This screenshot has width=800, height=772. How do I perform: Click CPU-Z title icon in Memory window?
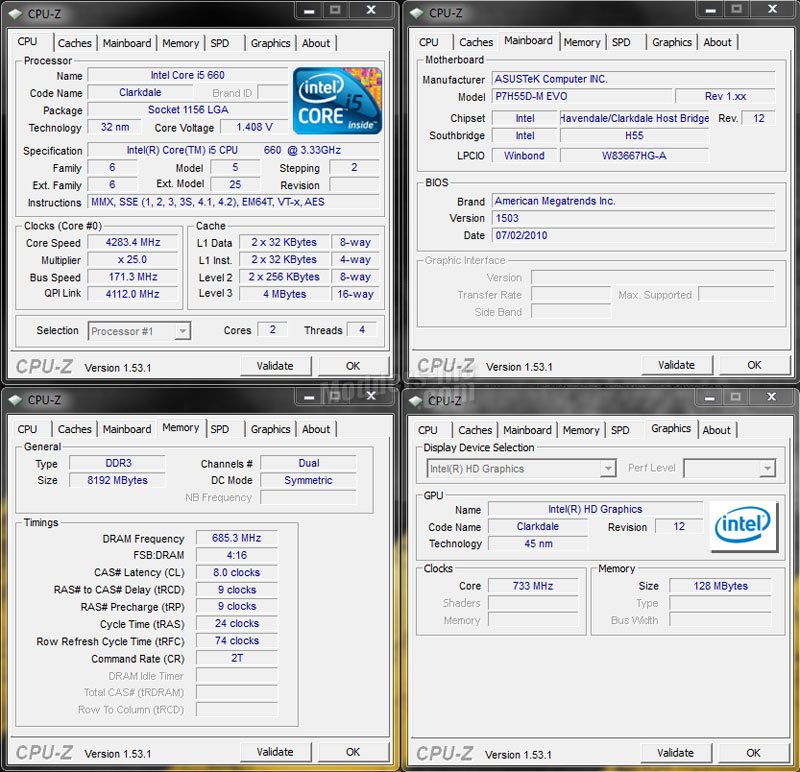point(15,400)
